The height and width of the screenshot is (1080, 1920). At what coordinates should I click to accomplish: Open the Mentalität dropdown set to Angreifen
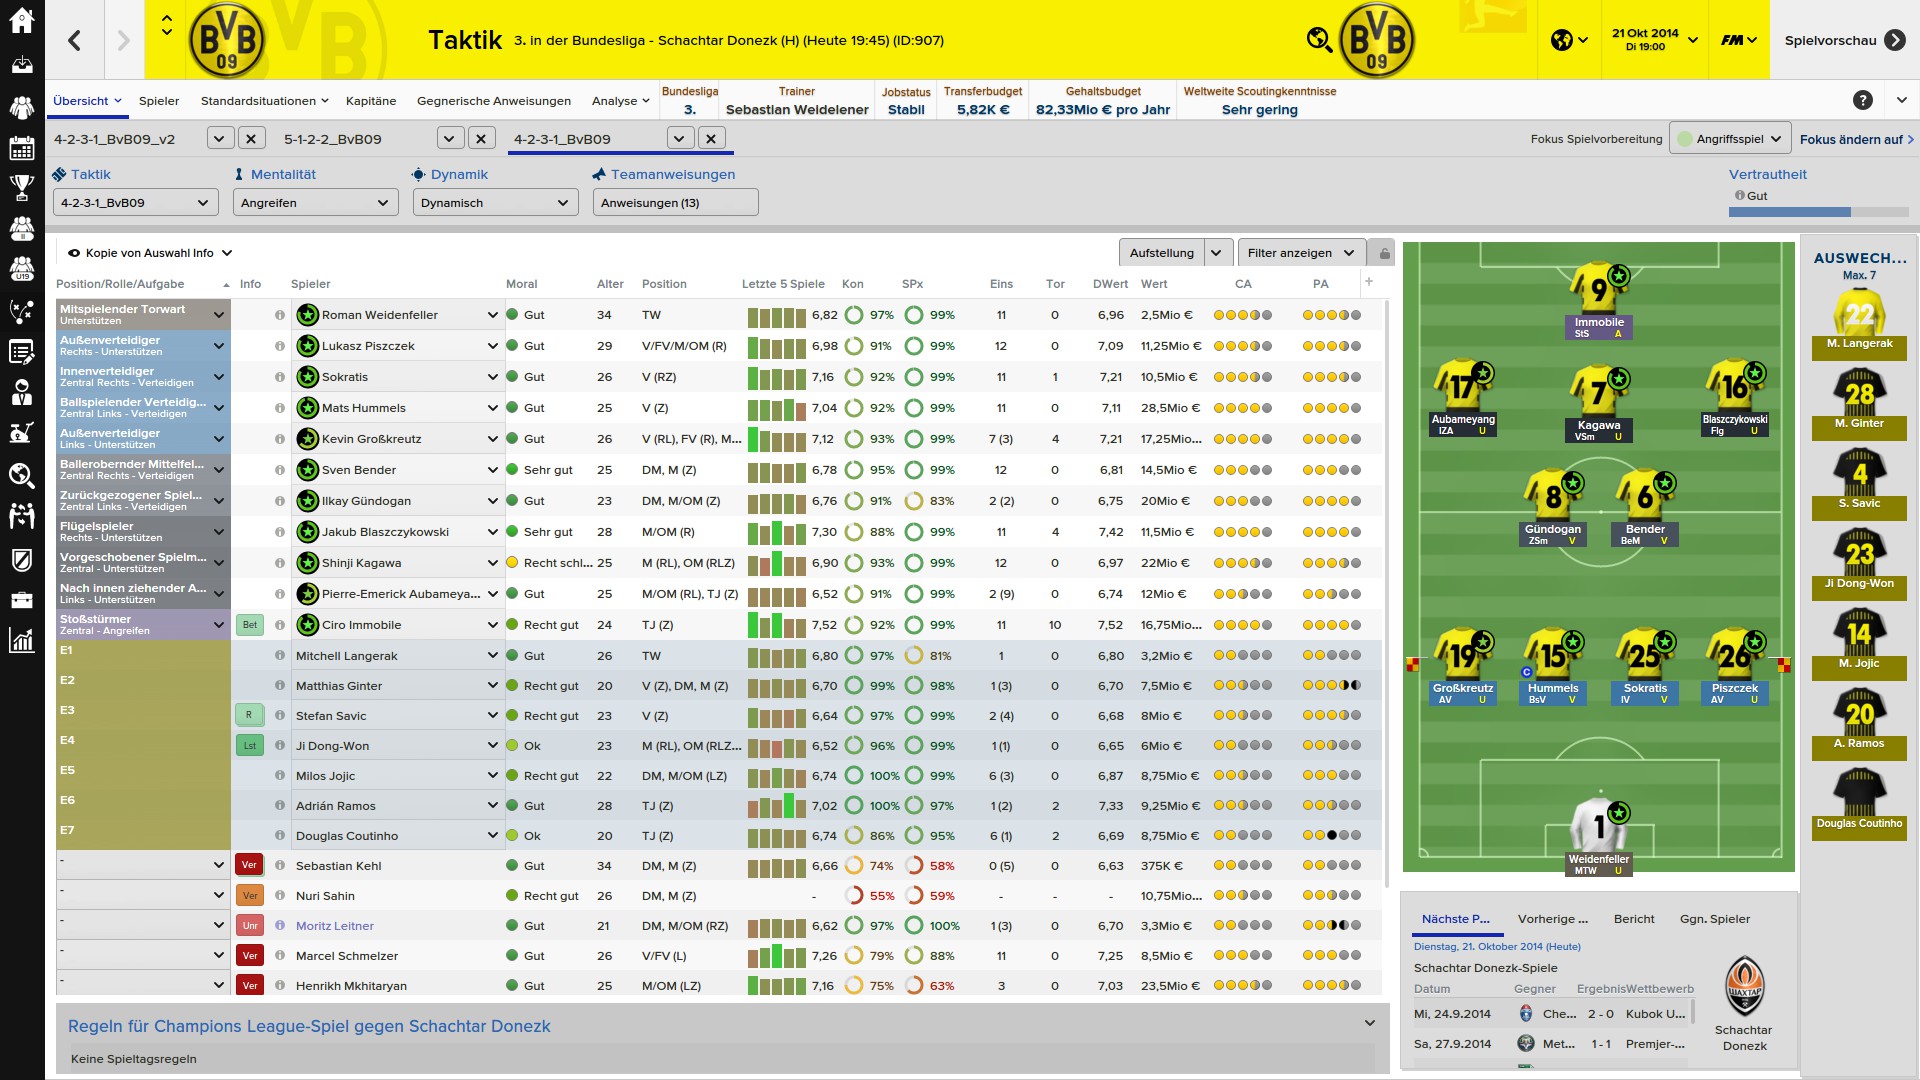pos(316,203)
